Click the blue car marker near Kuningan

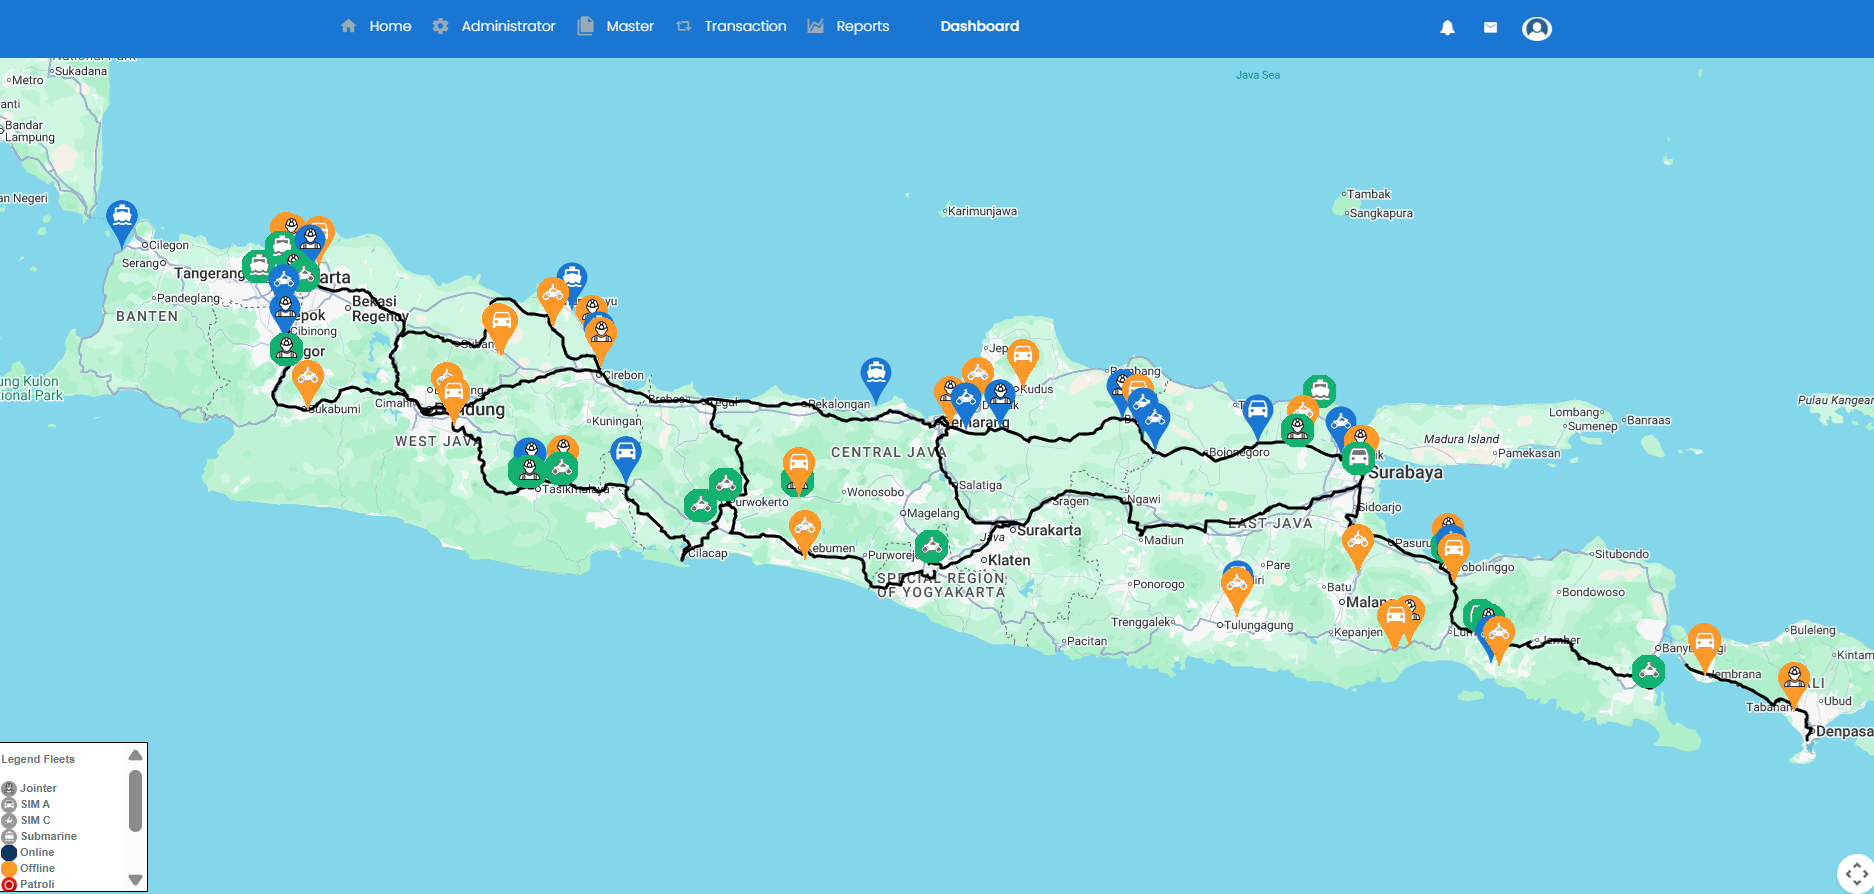point(625,453)
